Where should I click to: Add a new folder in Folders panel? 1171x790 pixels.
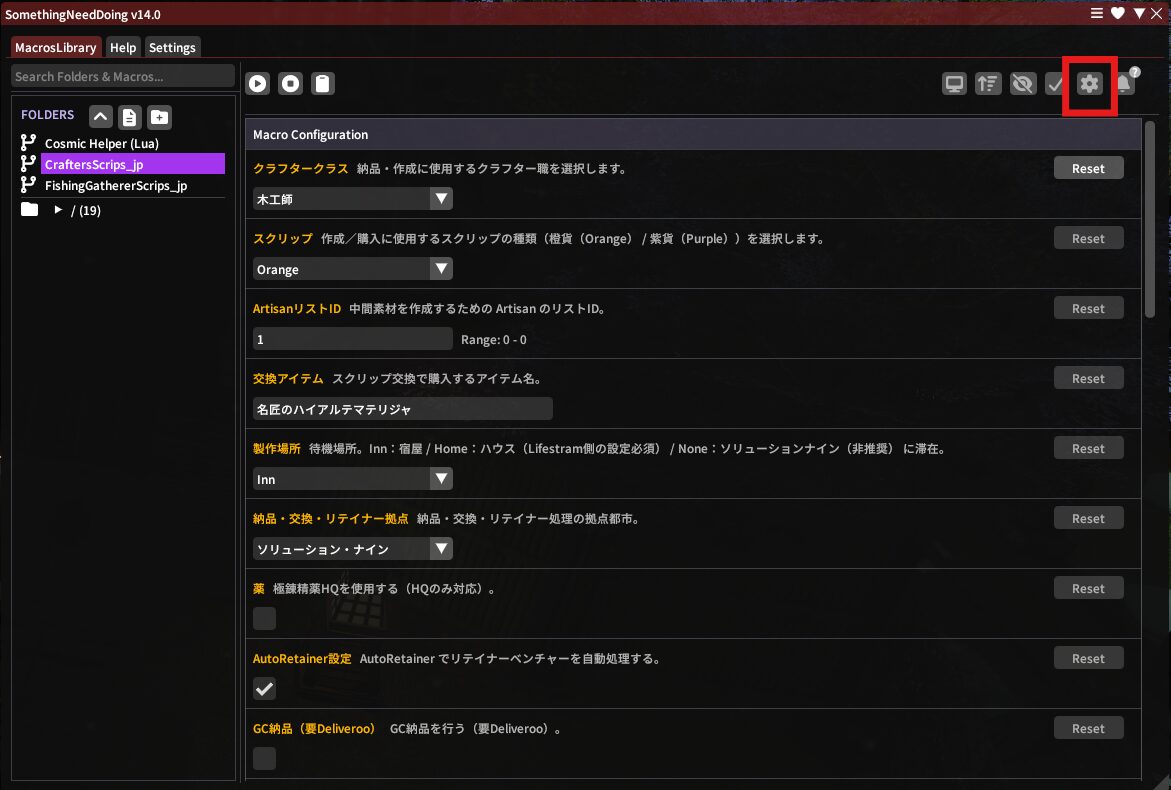(x=159, y=117)
